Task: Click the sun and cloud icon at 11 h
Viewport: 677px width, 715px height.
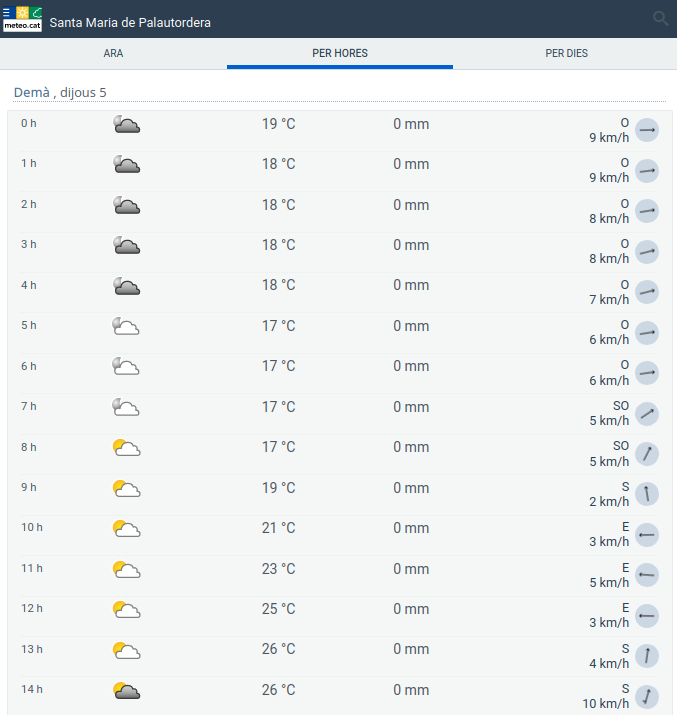Action: (x=126, y=569)
